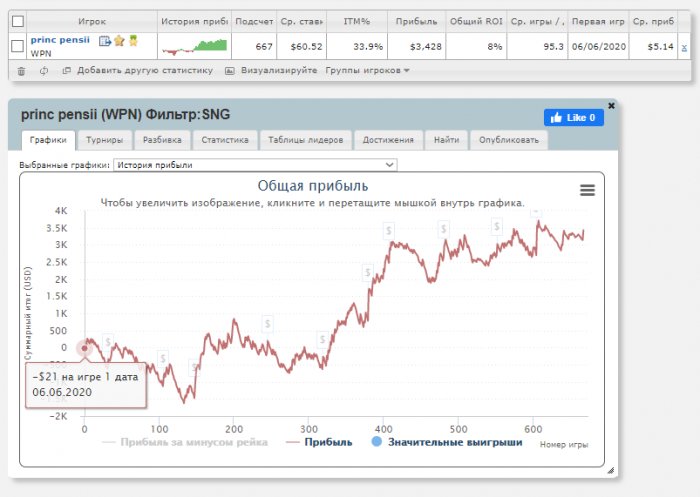Click the $ marker near game 480
This screenshot has width=700, height=497.
coord(443,229)
